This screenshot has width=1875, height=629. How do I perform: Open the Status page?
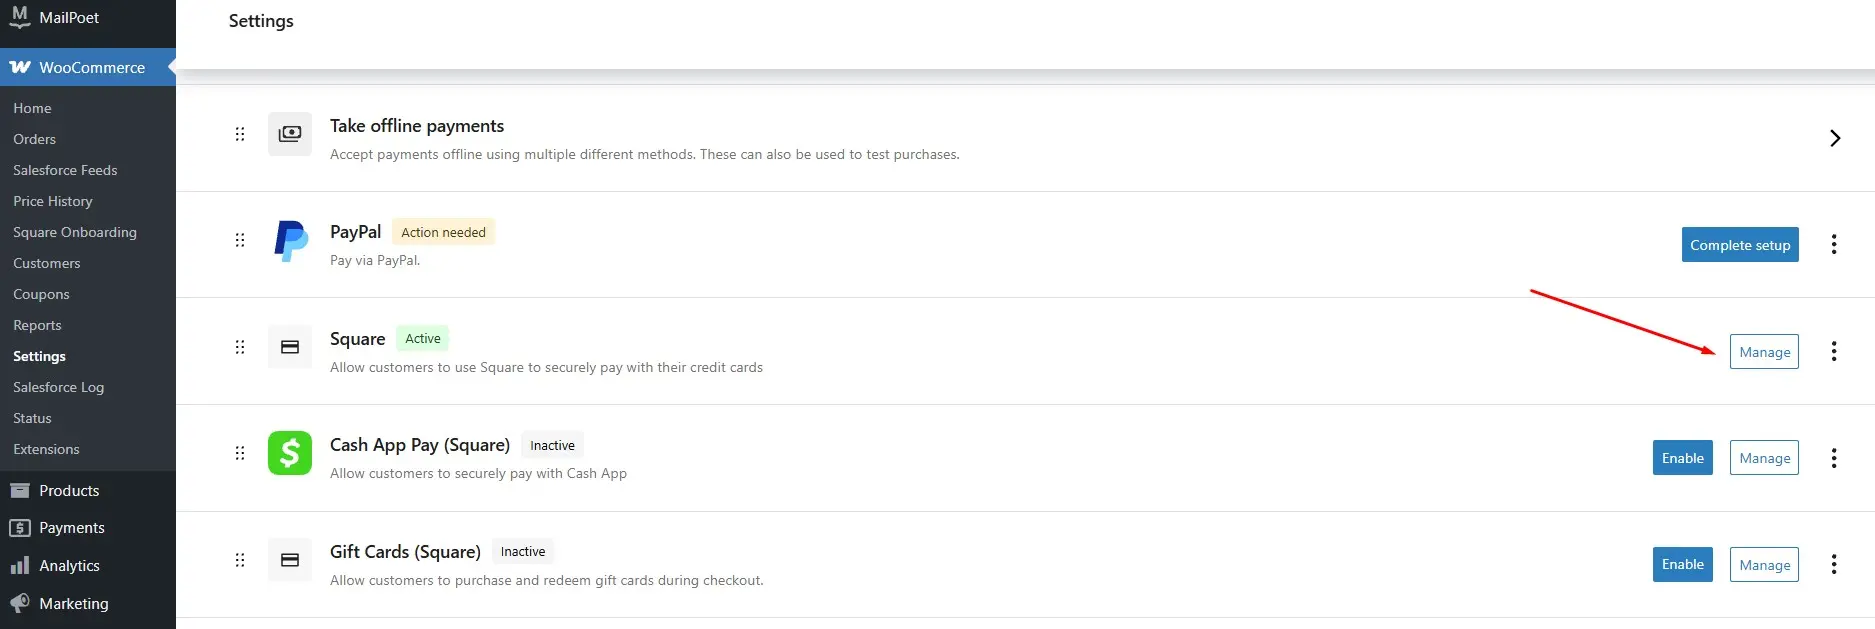(32, 418)
